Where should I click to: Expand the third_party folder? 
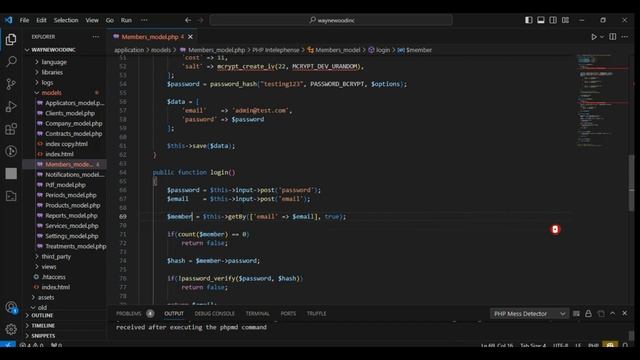56,256
